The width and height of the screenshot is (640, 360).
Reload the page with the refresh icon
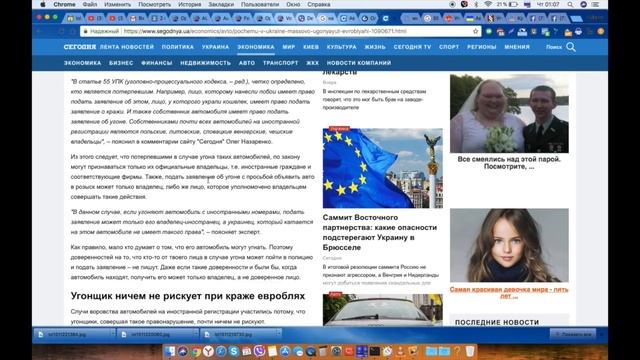(x=62, y=31)
